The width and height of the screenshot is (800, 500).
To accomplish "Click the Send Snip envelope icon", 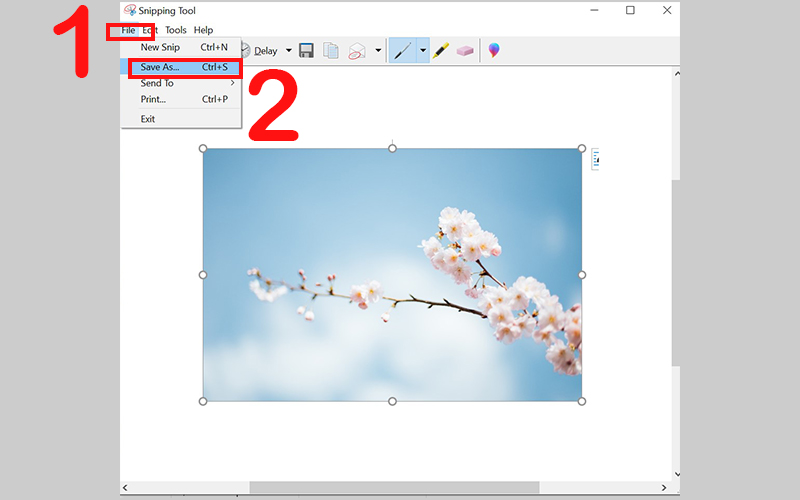I will pos(357,51).
